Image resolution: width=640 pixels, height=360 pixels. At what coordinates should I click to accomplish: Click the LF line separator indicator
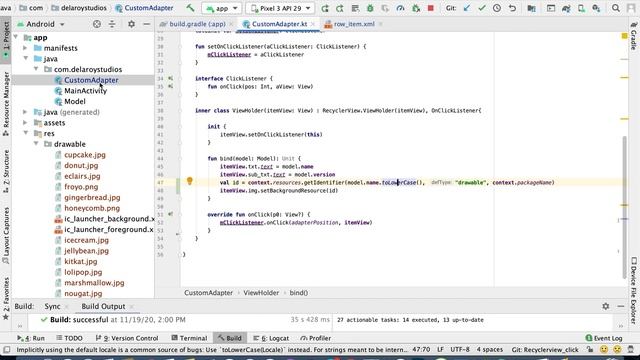click(x=440, y=350)
